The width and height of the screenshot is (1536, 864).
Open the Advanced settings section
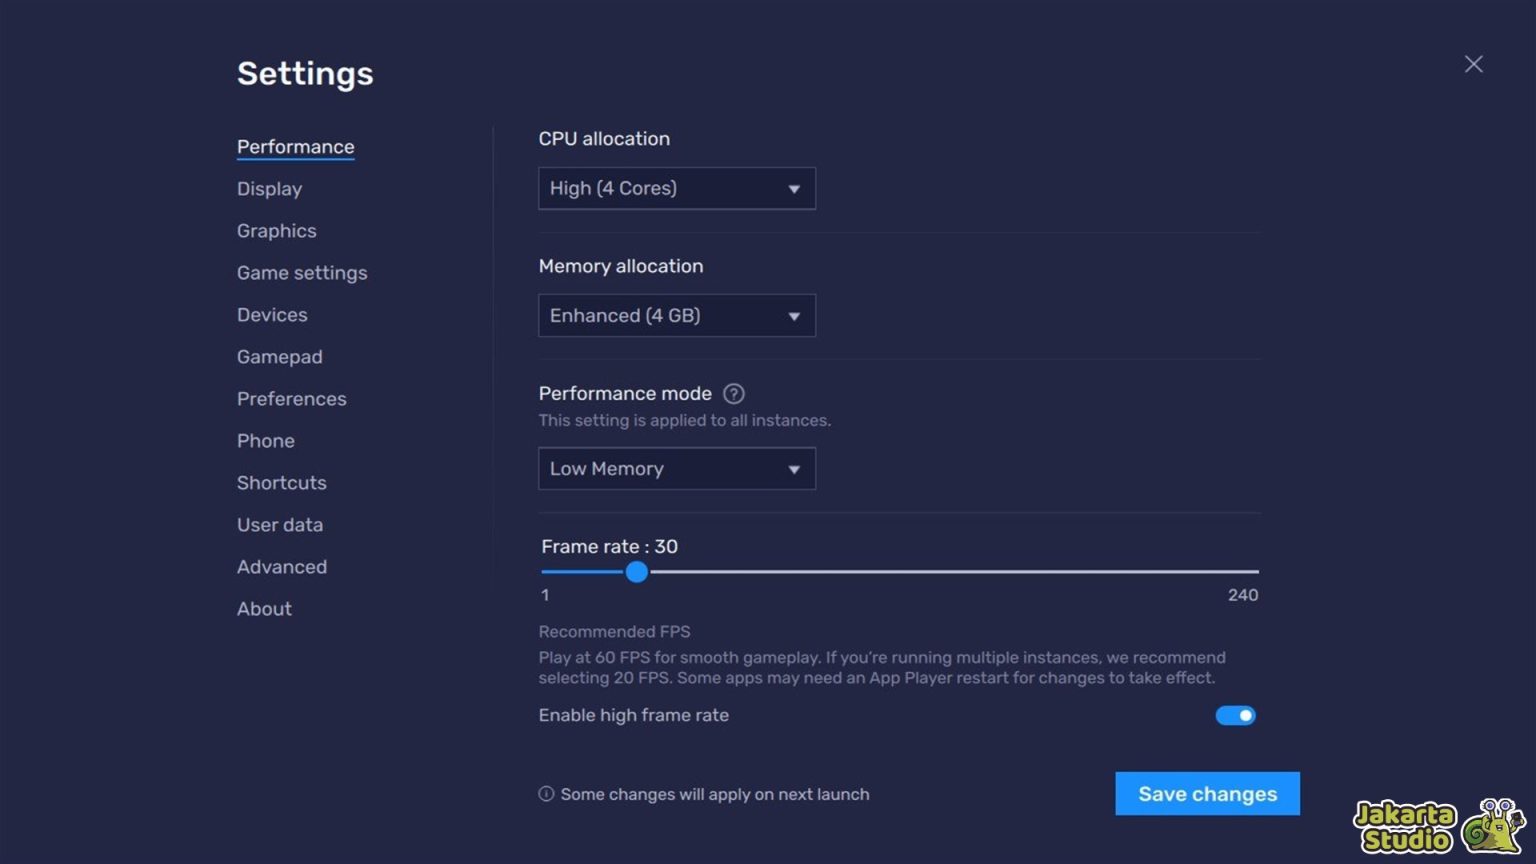click(282, 566)
